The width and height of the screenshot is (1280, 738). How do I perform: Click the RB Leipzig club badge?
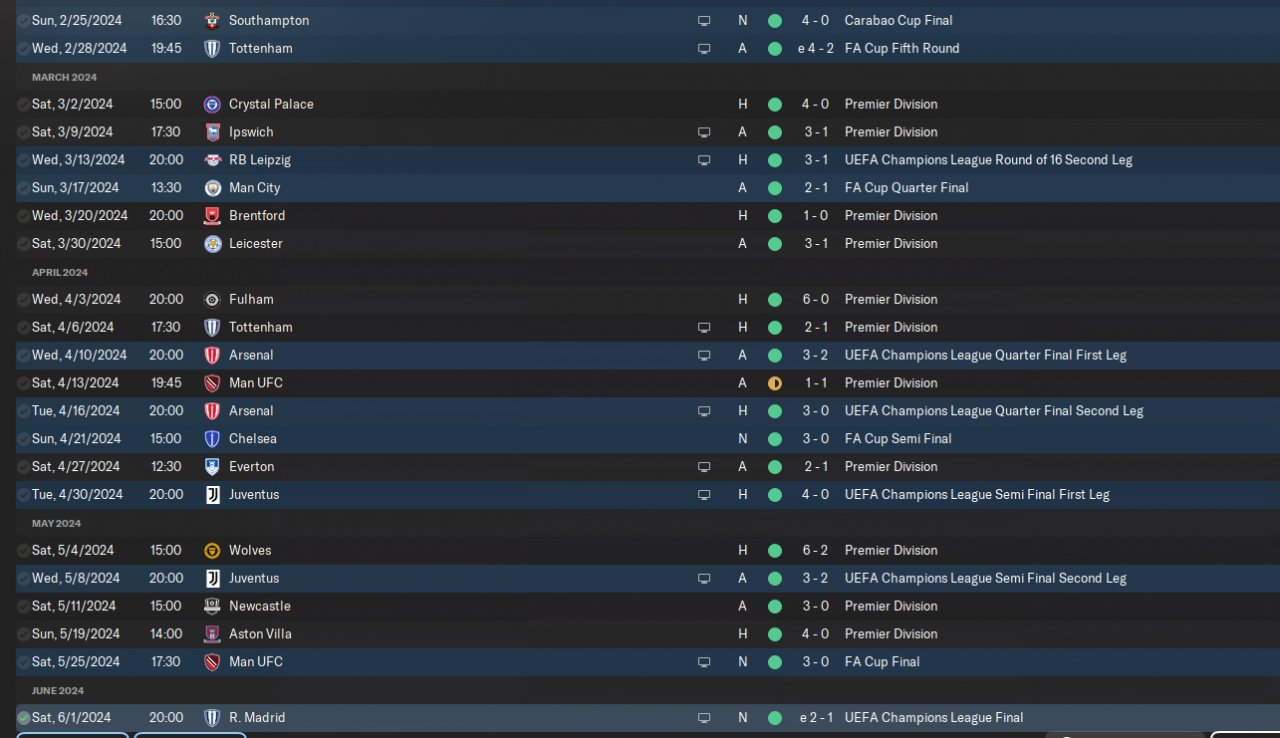click(212, 160)
